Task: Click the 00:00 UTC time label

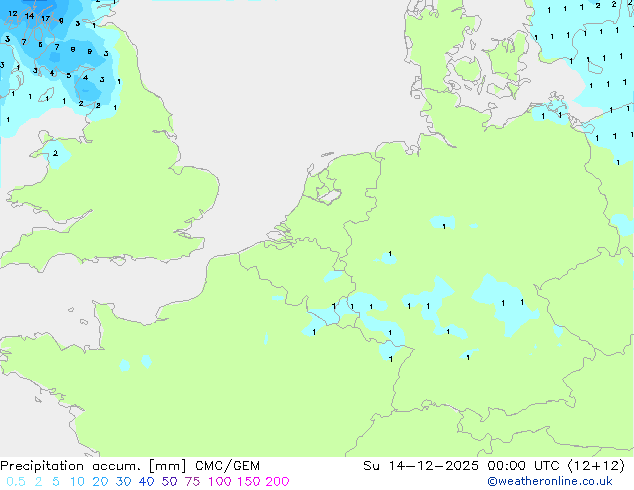Action: (x=523, y=466)
